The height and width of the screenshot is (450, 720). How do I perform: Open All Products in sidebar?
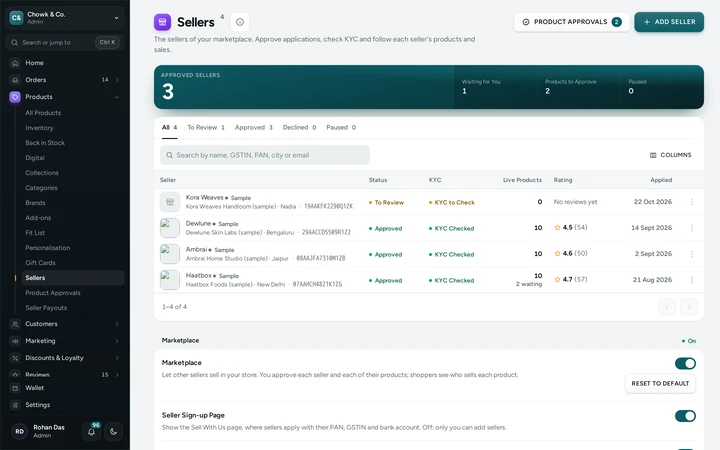43,113
